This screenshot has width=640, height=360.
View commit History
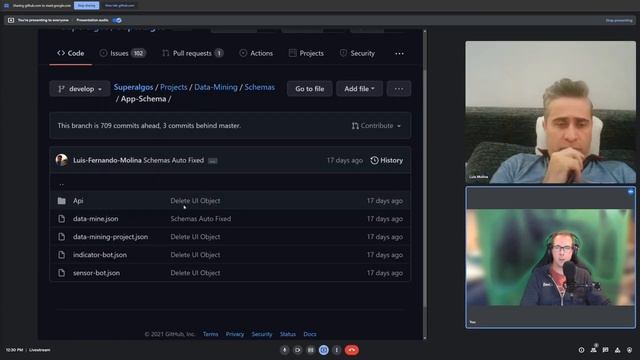(387, 160)
